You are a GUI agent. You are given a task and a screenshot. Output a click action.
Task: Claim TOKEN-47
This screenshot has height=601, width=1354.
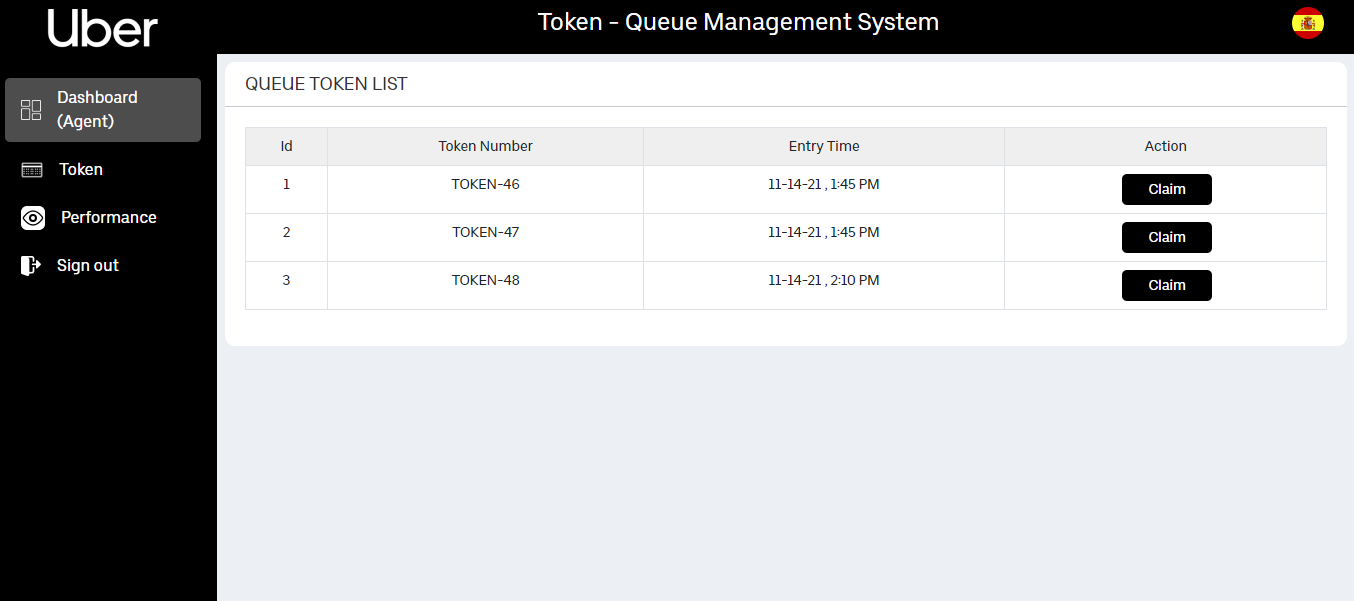coord(1166,237)
